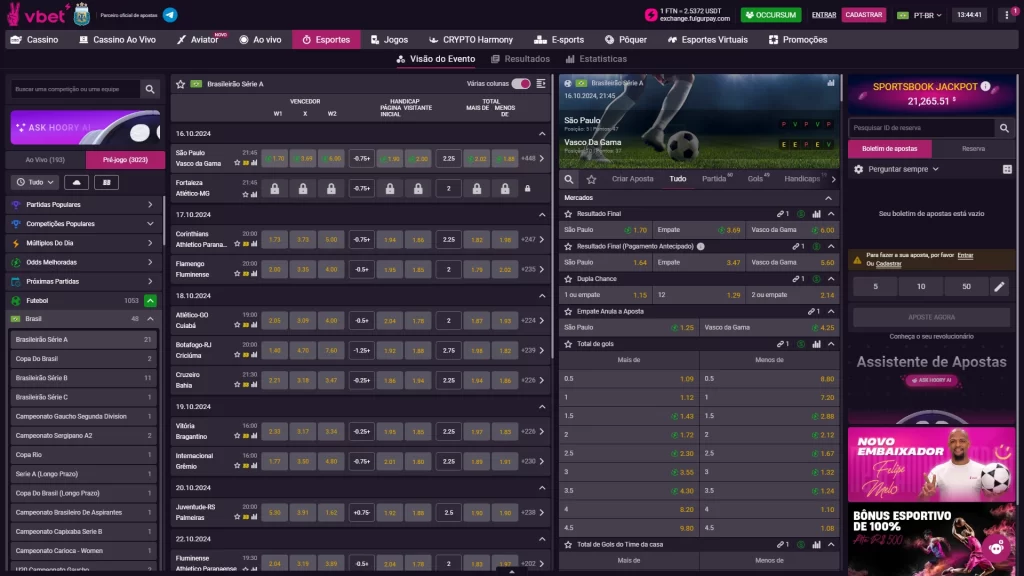
Task: Open the Tudo time filter dropdown
Action: pyautogui.click(x=35, y=182)
